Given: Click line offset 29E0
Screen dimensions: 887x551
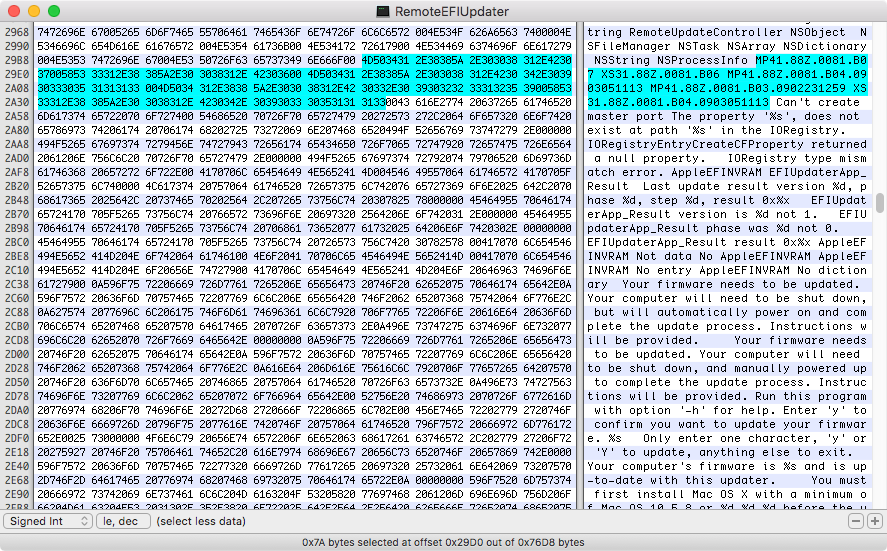Looking at the screenshot, I should tap(17, 74).
